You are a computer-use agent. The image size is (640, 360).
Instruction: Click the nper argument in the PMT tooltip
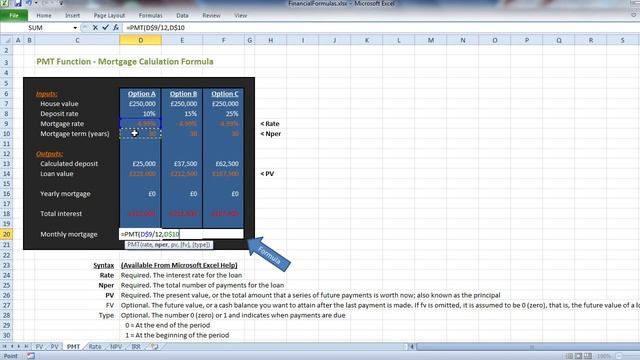click(161, 244)
